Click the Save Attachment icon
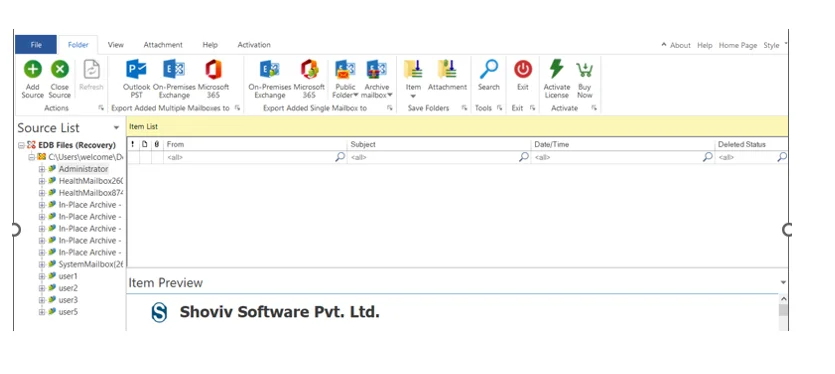The height and width of the screenshot is (374, 835). 447,70
